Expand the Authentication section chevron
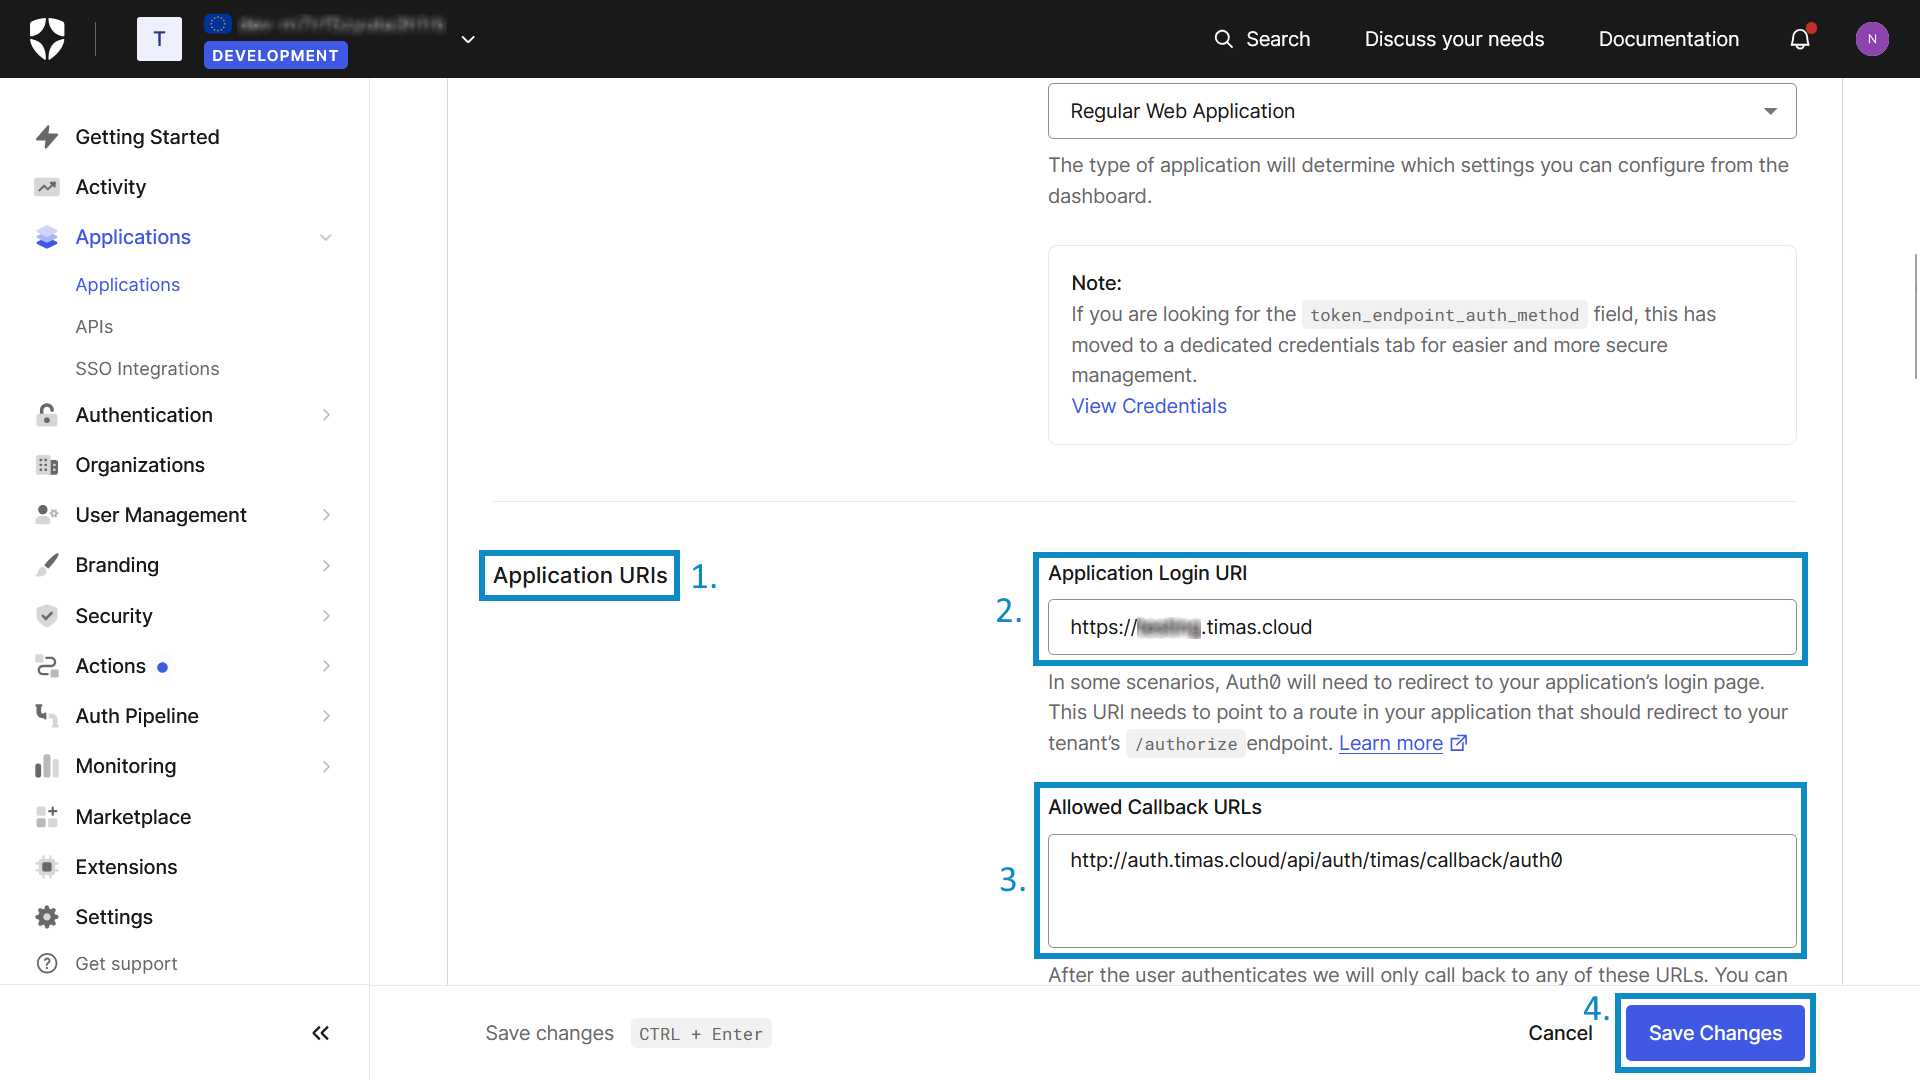 326,415
